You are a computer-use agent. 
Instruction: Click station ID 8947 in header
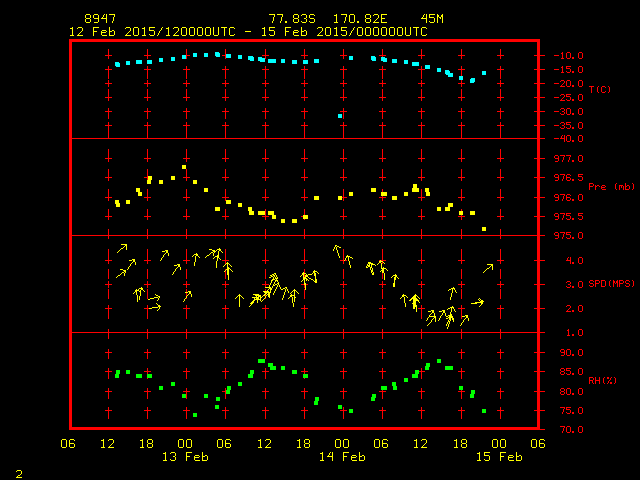click(98, 19)
